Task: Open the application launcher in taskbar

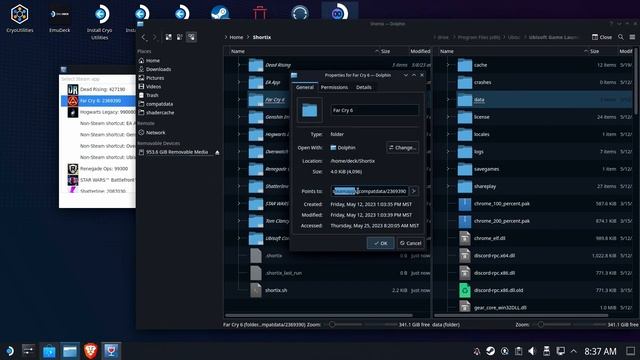Action: click(x=9, y=351)
